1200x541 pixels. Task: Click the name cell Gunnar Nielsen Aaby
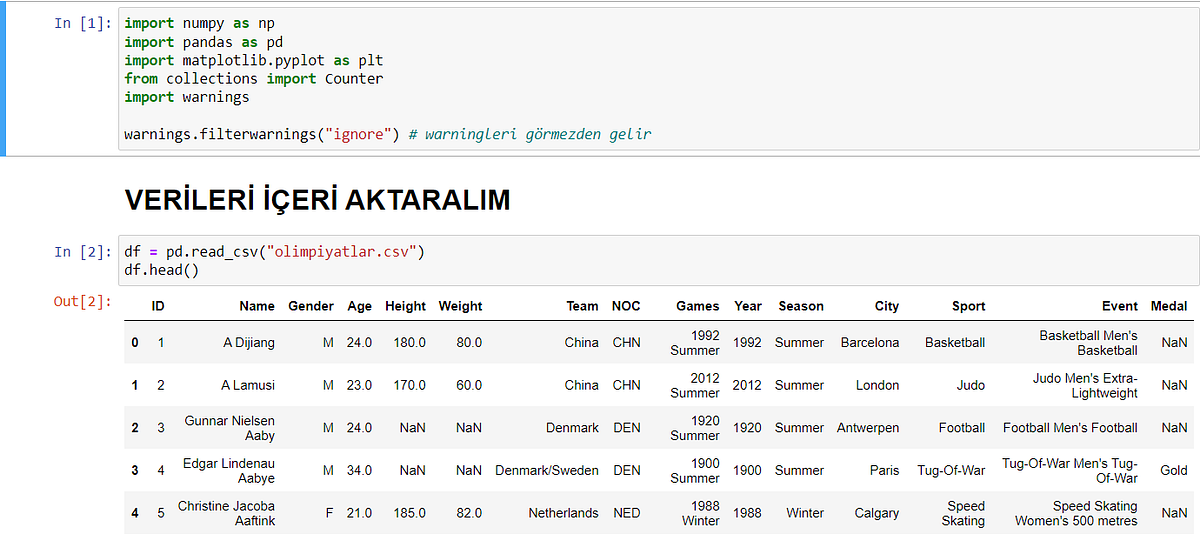(230, 428)
